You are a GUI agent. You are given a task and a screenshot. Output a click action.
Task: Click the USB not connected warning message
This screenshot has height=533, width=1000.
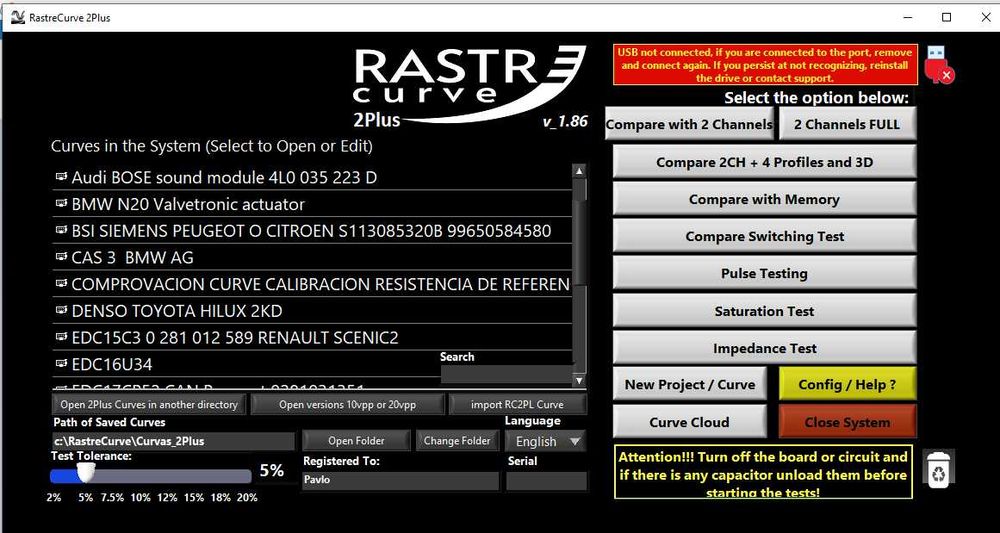(x=765, y=64)
